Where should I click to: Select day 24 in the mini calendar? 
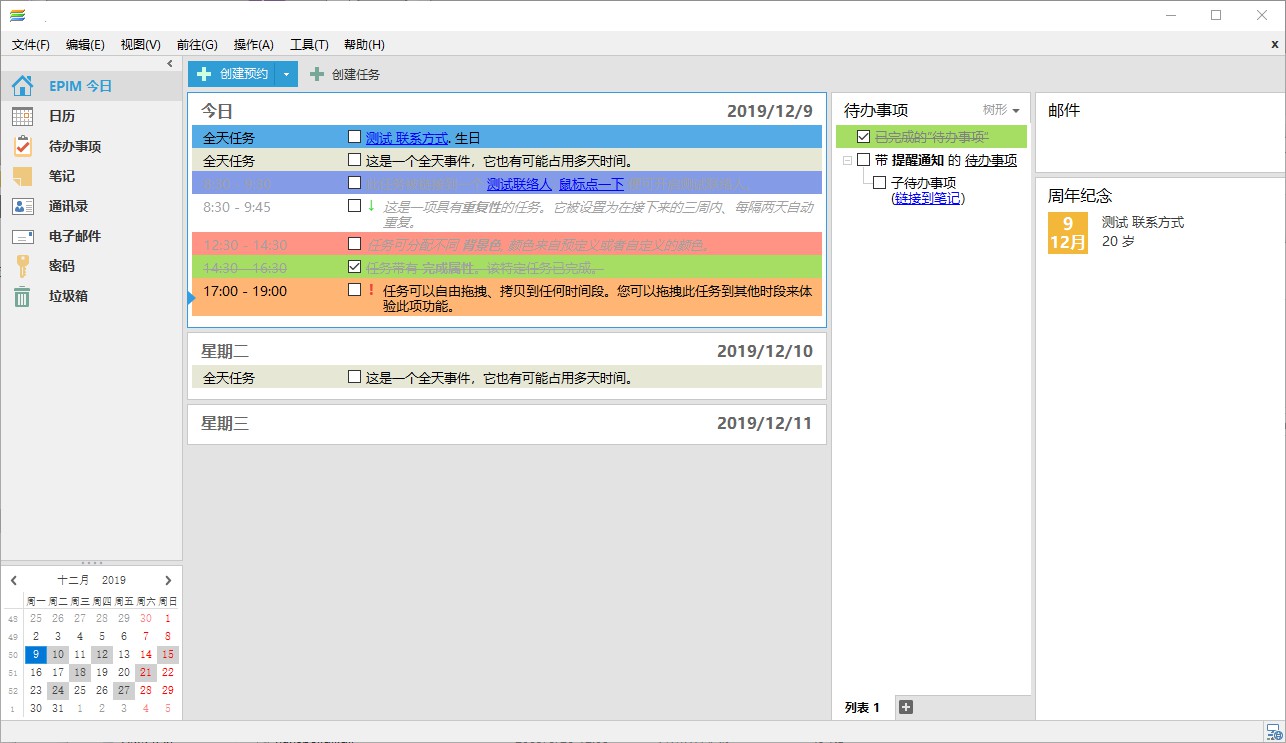coord(58,690)
